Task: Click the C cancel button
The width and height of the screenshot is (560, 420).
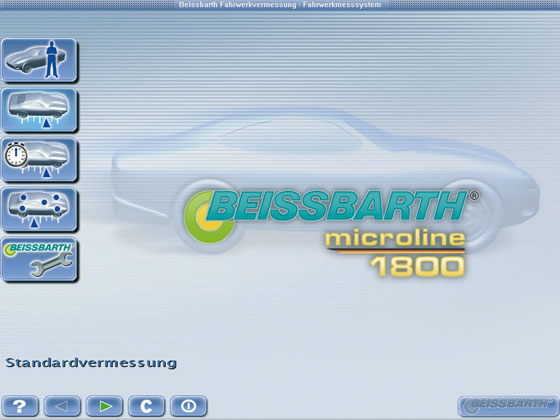Action: pyautogui.click(x=146, y=406)
